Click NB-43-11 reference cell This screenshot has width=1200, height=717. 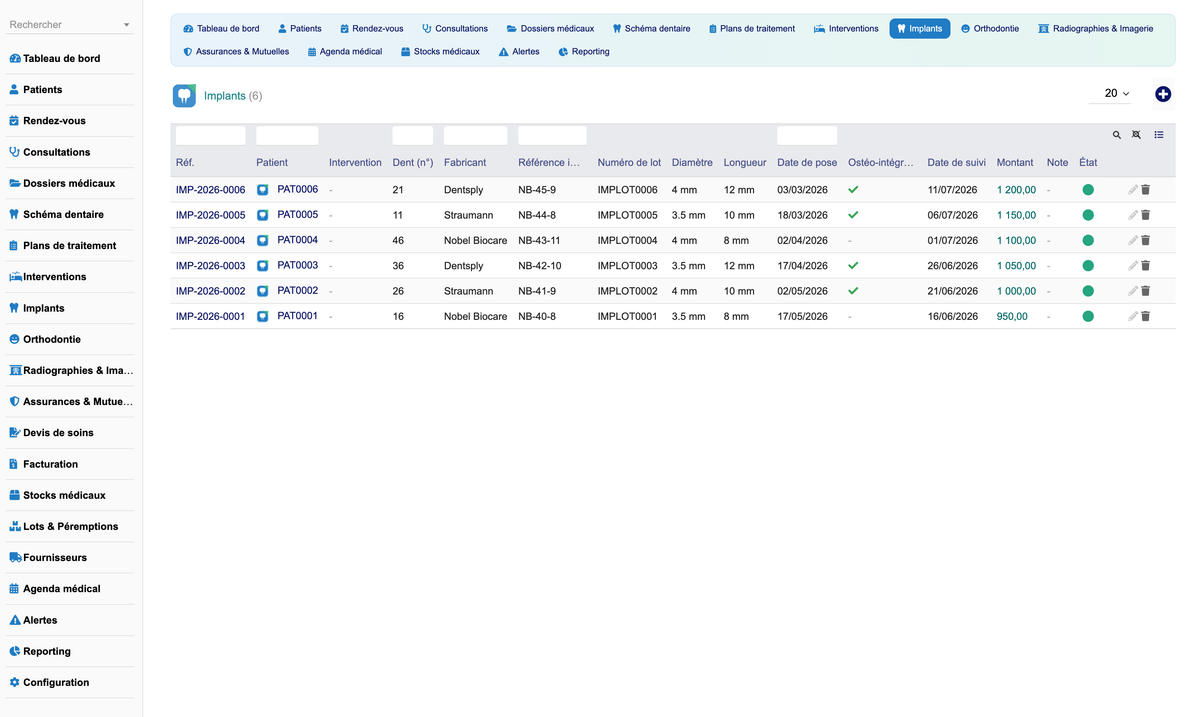point(539,240)
